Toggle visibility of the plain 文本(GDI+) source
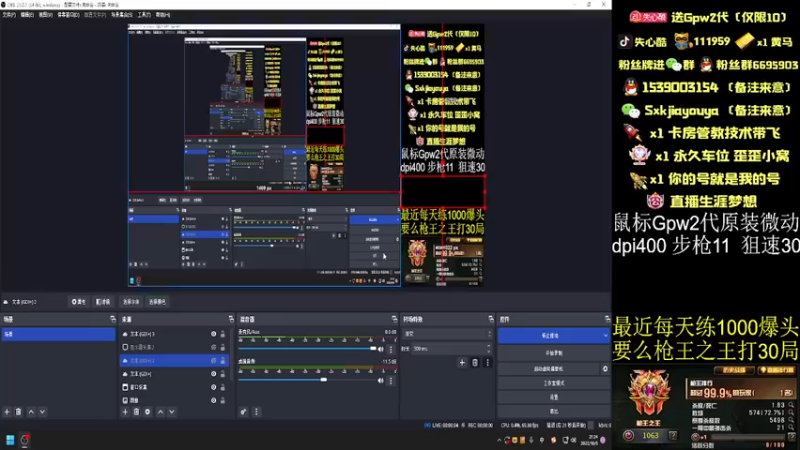 point(213,374)
